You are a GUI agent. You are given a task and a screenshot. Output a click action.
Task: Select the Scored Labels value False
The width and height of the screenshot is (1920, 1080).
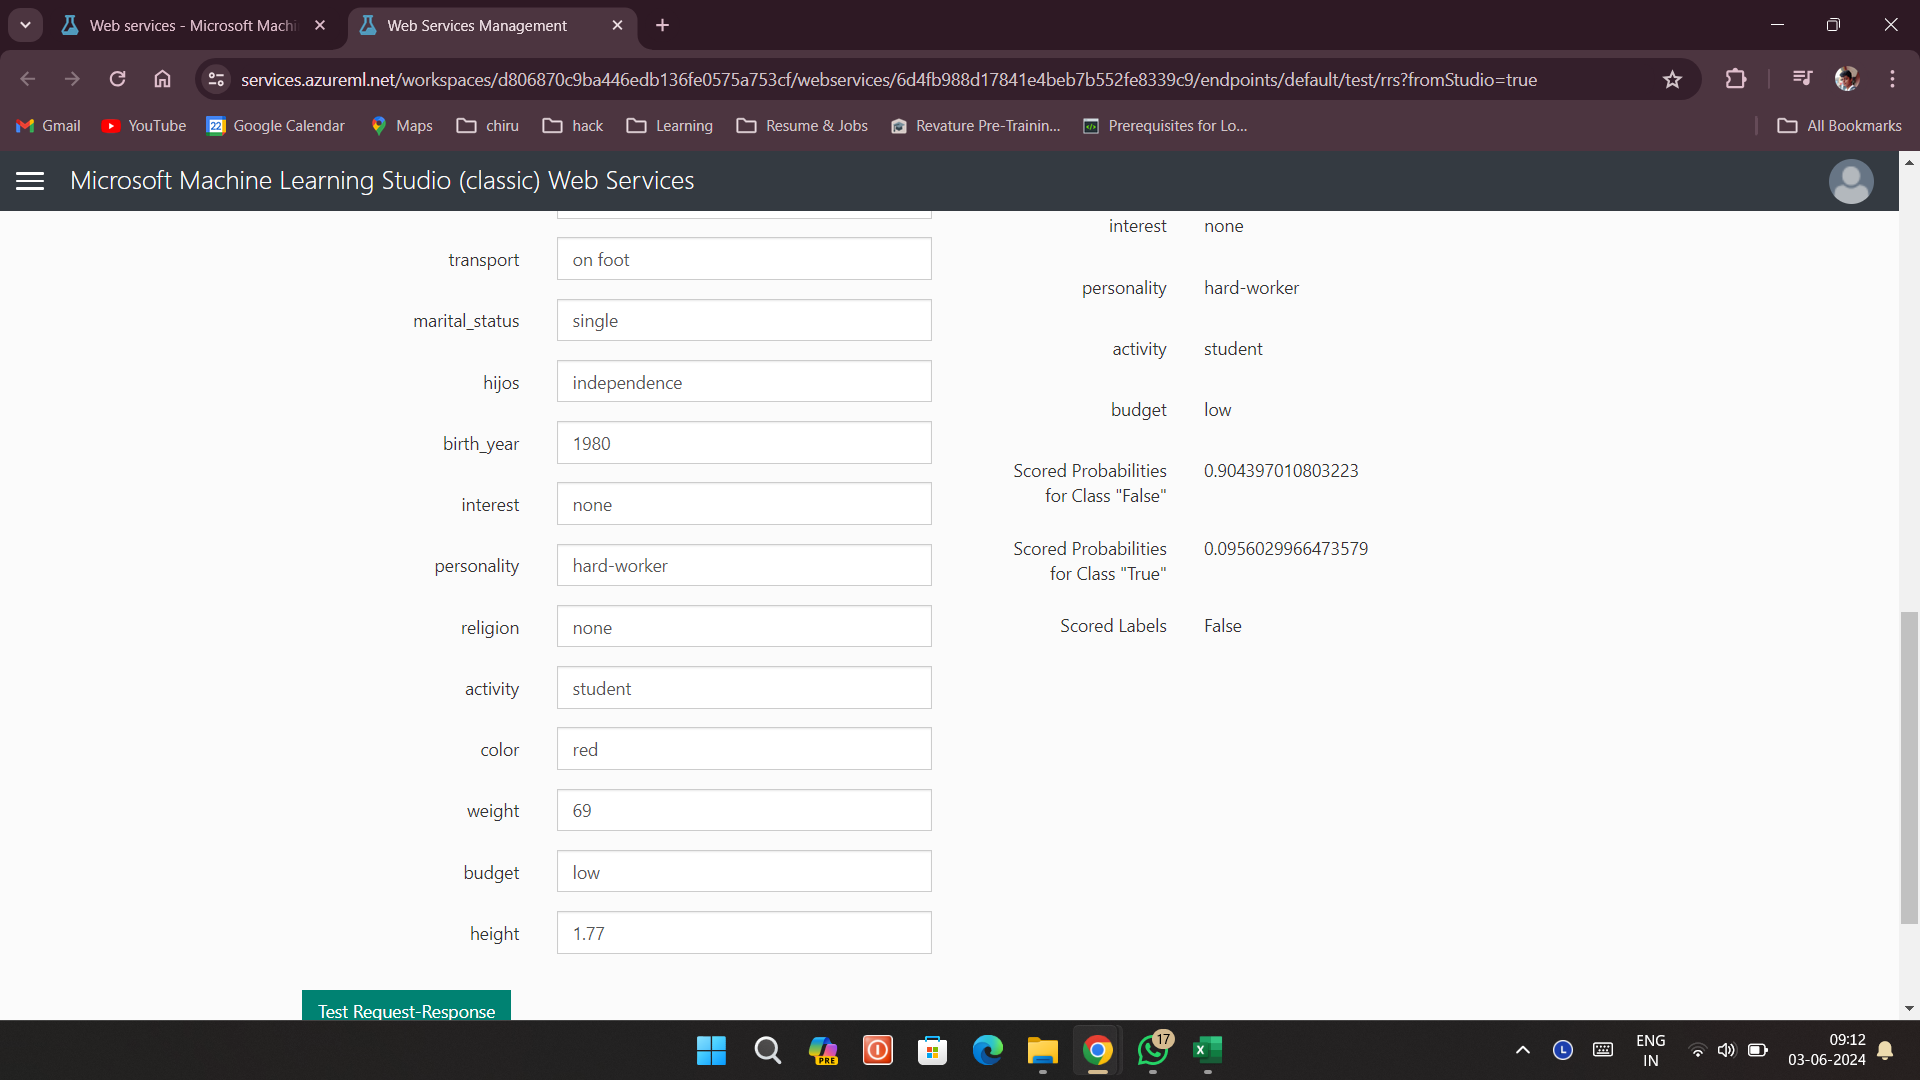pyautogui.click(x=1222, y=626)
